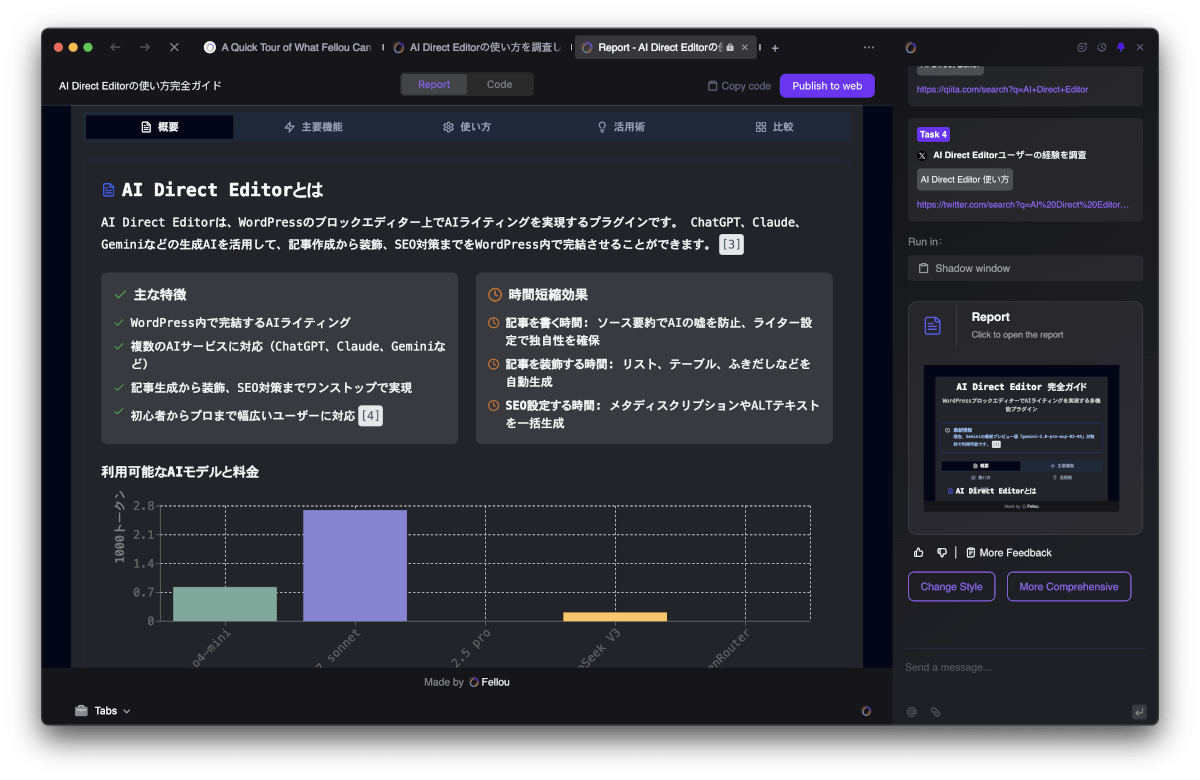
Task: Open the Run in Shadow window selector
Action: [x=1025, y=268]
